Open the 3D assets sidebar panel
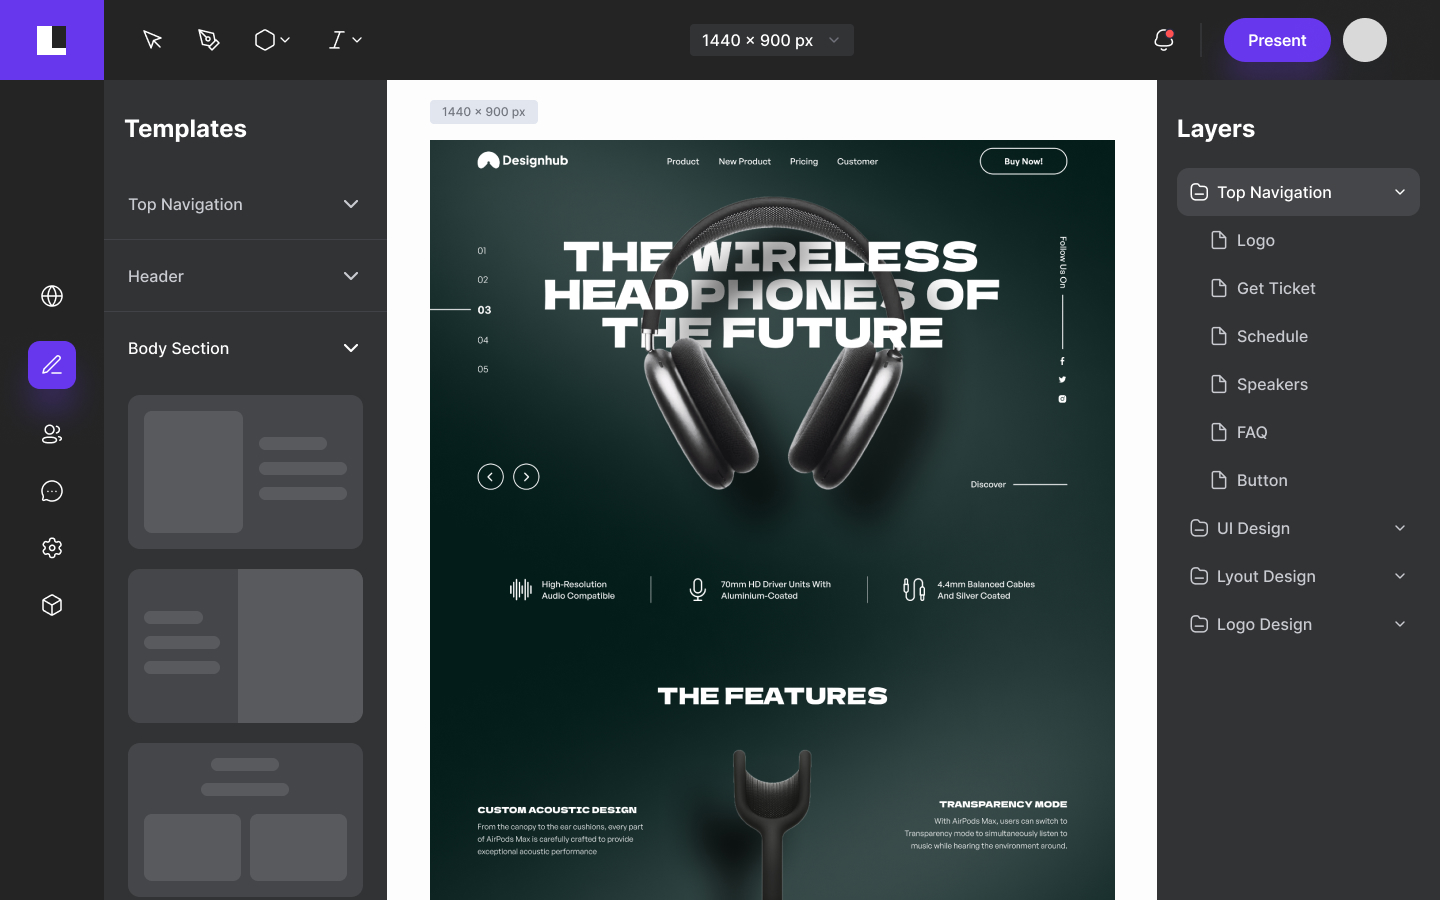Image resolution: width=1440 pixels, height=900 pixels. tap(51, 605)
